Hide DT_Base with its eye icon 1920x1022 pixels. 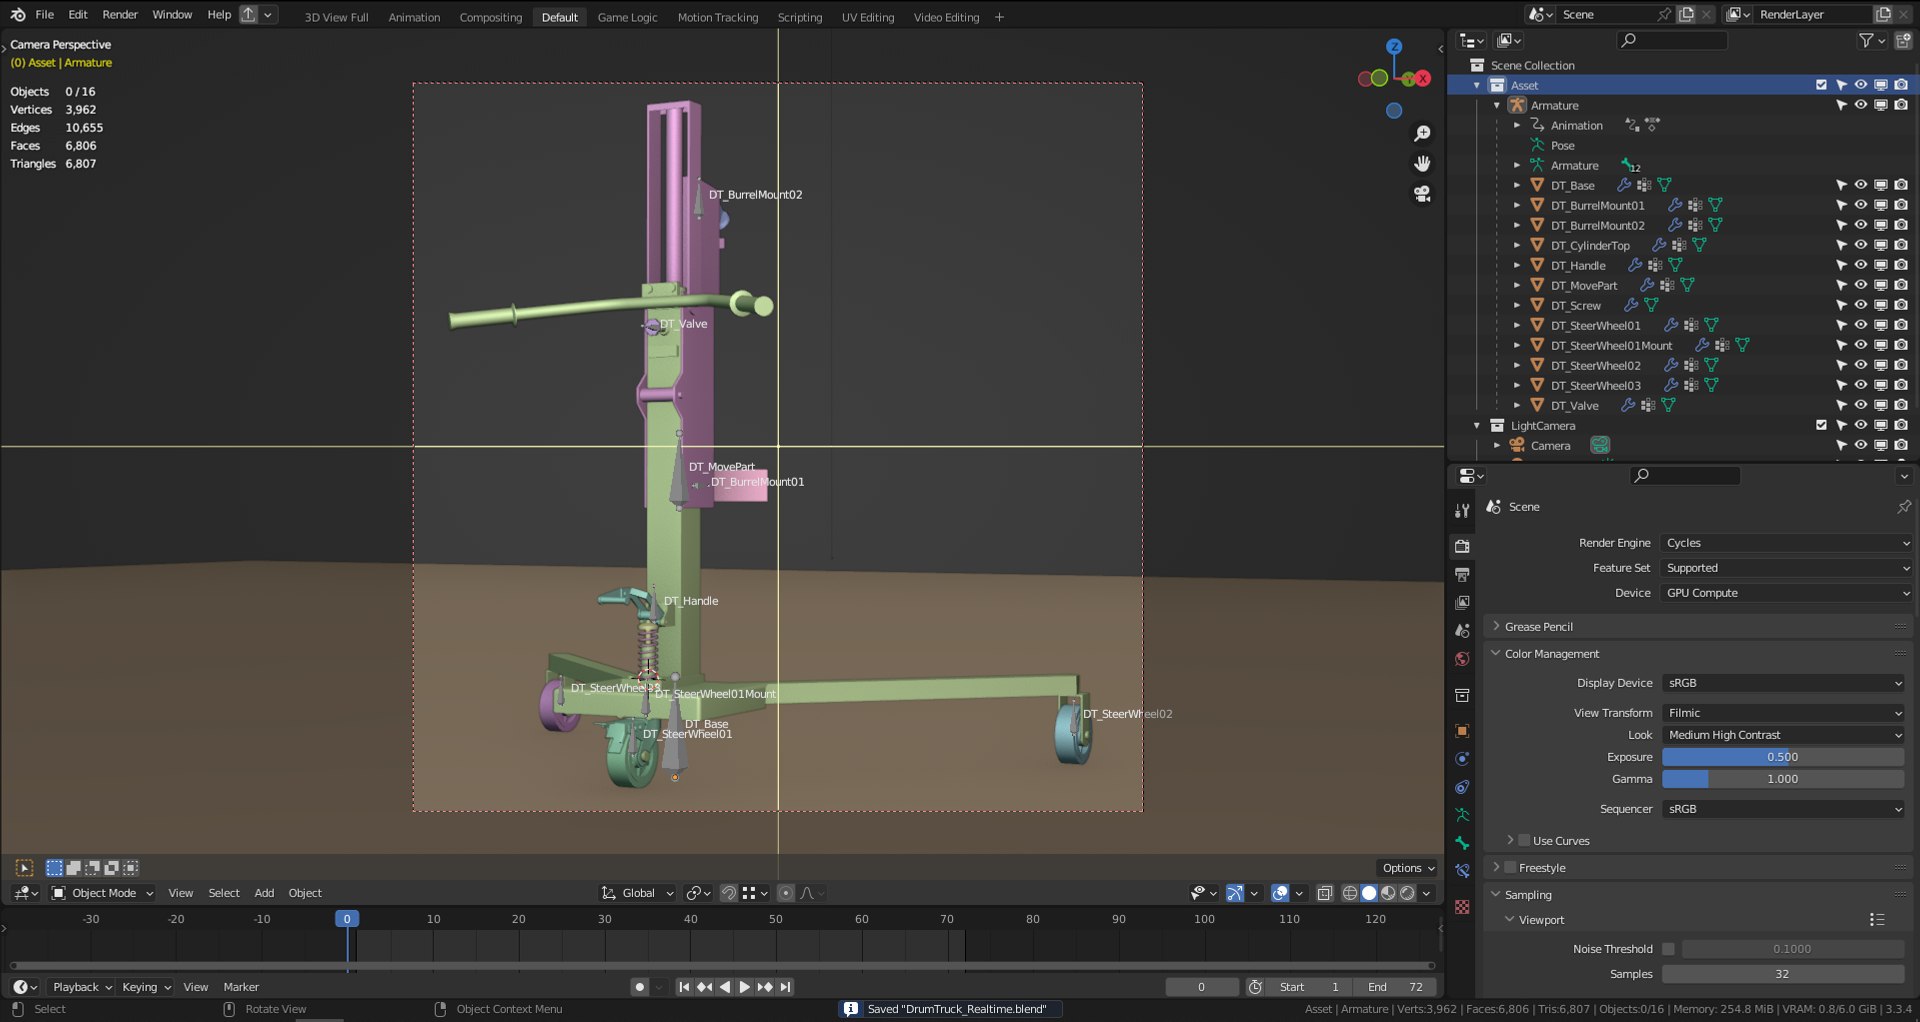tap(1860, 185)
